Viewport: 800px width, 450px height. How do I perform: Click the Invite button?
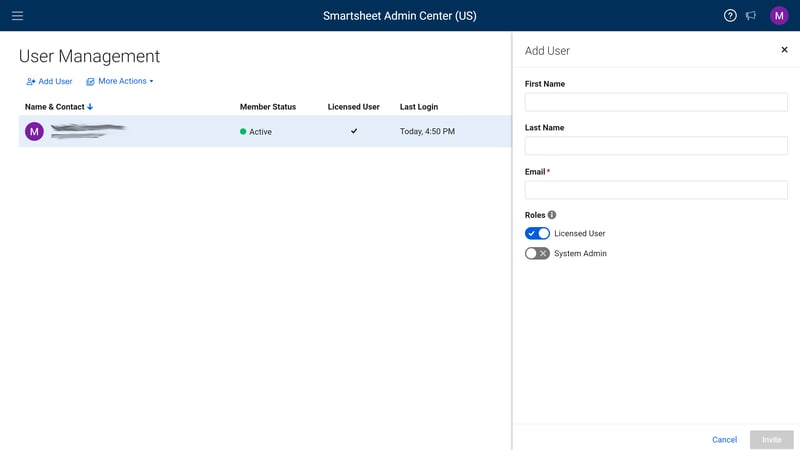[x=771, y=439]
